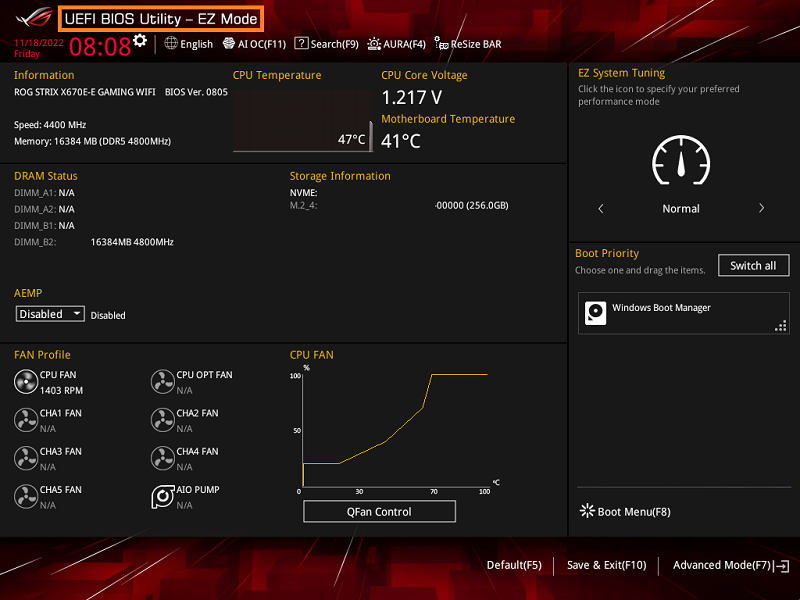800x600 pixels.
Task: Click the ROG logo icon
Action: [x=34, y=18]
